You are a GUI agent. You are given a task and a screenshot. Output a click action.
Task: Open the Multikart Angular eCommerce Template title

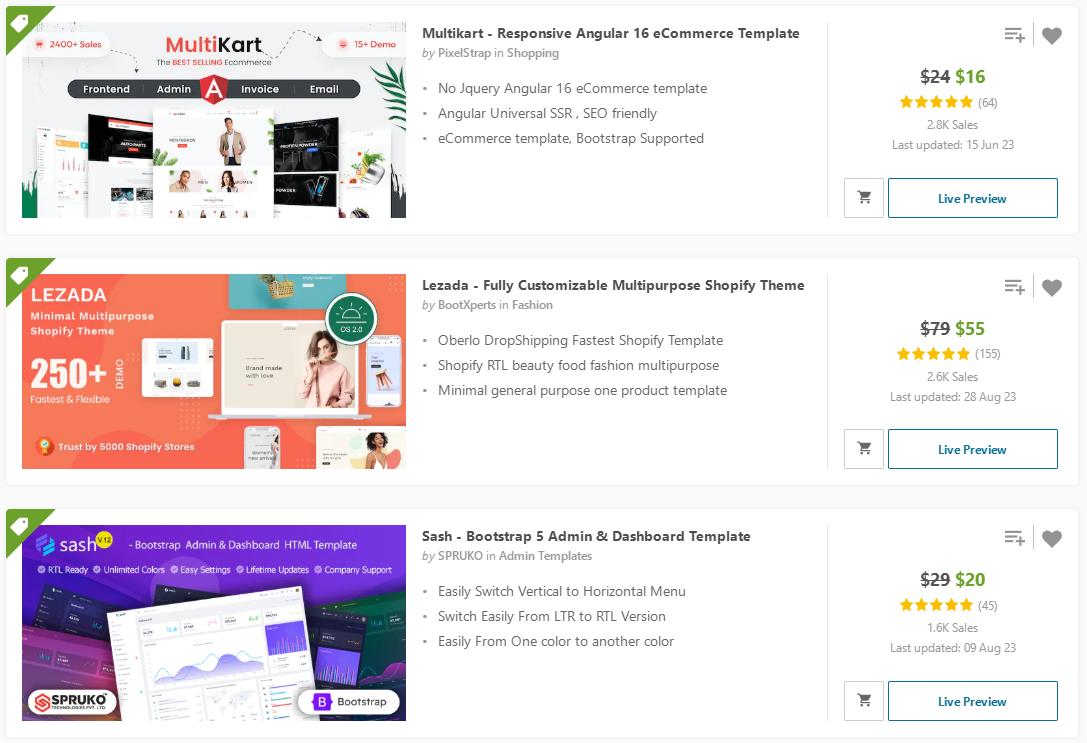(610, 33)
